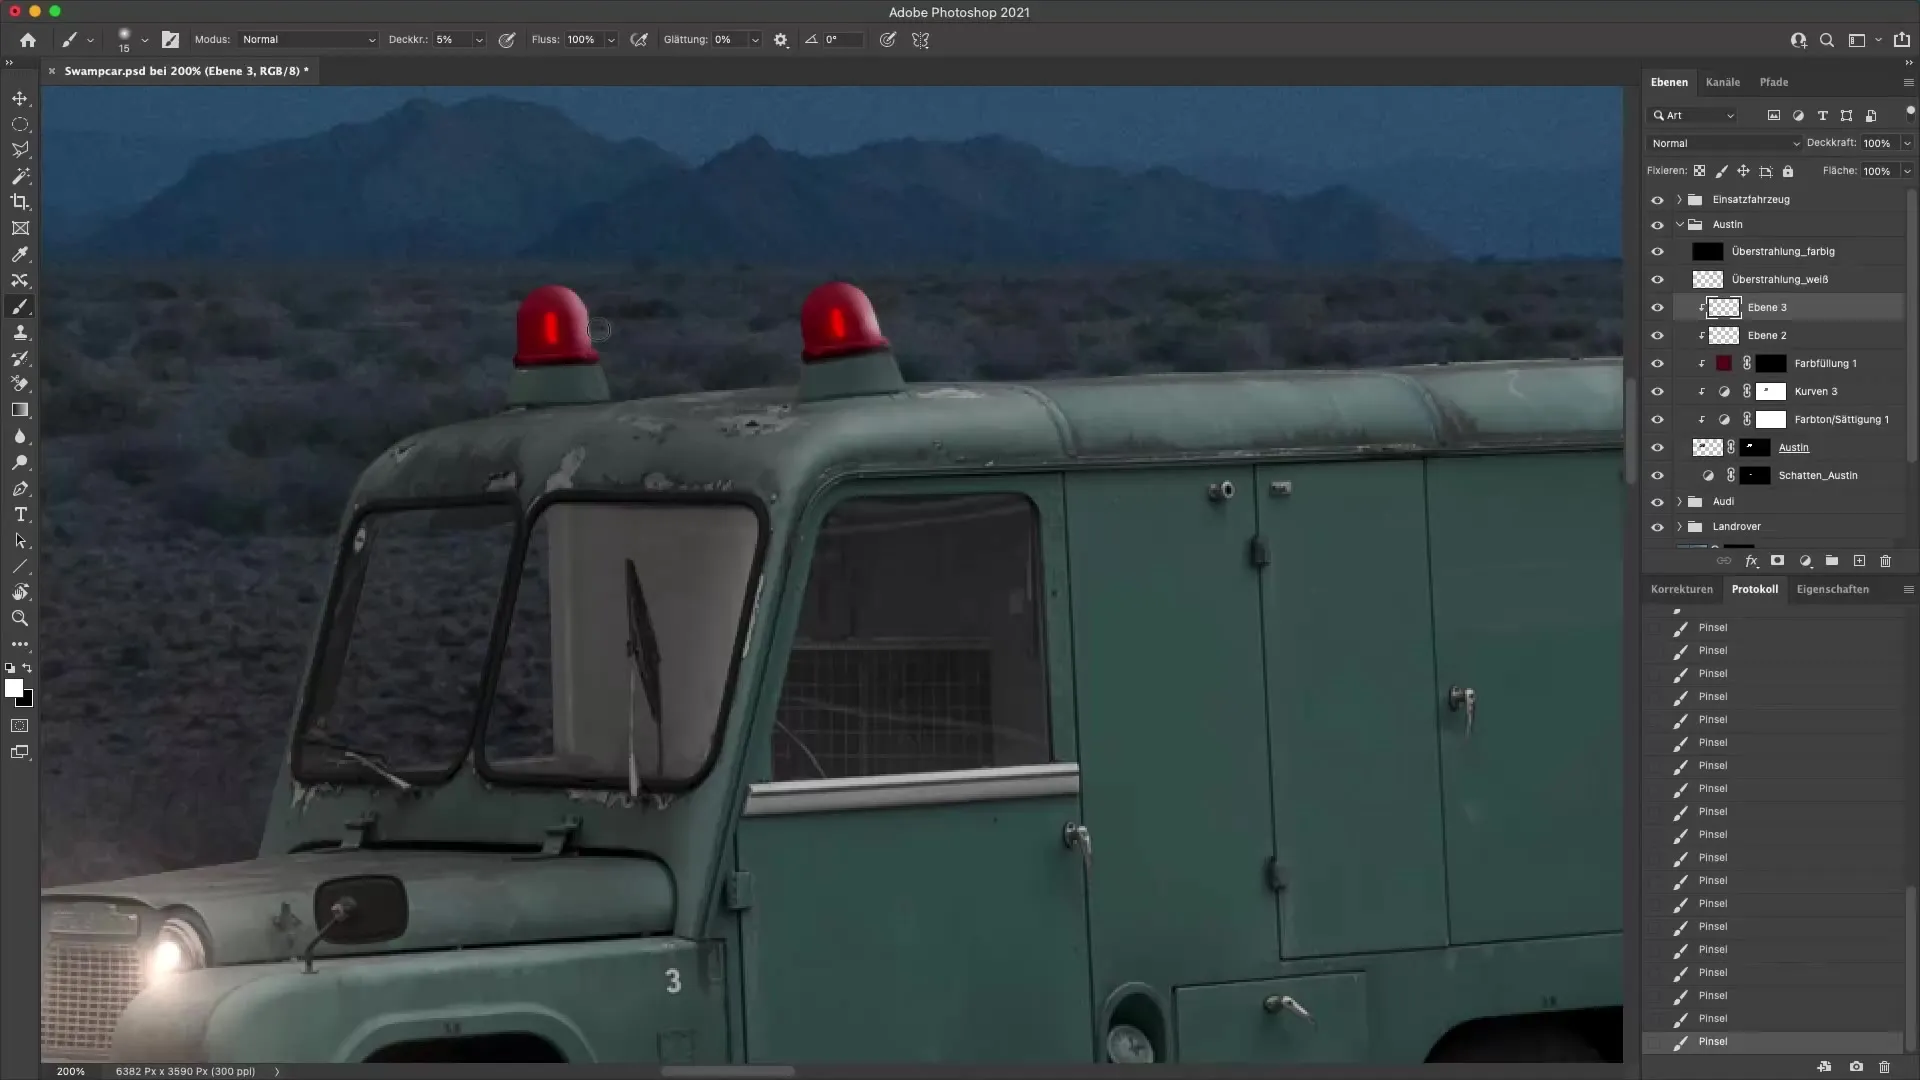The width and height of the screenshot is (1920, 1080).
Task: Hide the Ebene 3 layer
Action: 1657,308
